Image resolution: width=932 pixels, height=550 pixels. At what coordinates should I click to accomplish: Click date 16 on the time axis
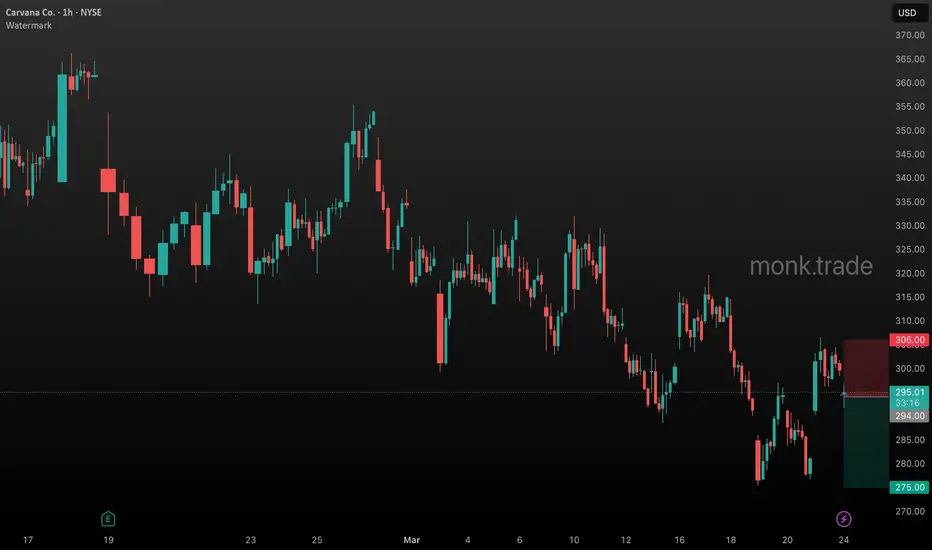point(679,540)
